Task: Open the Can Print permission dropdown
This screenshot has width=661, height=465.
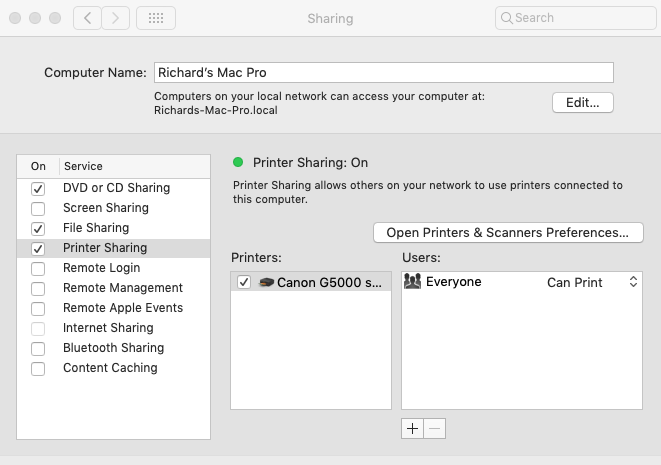Action: click(x=592, y=282)
